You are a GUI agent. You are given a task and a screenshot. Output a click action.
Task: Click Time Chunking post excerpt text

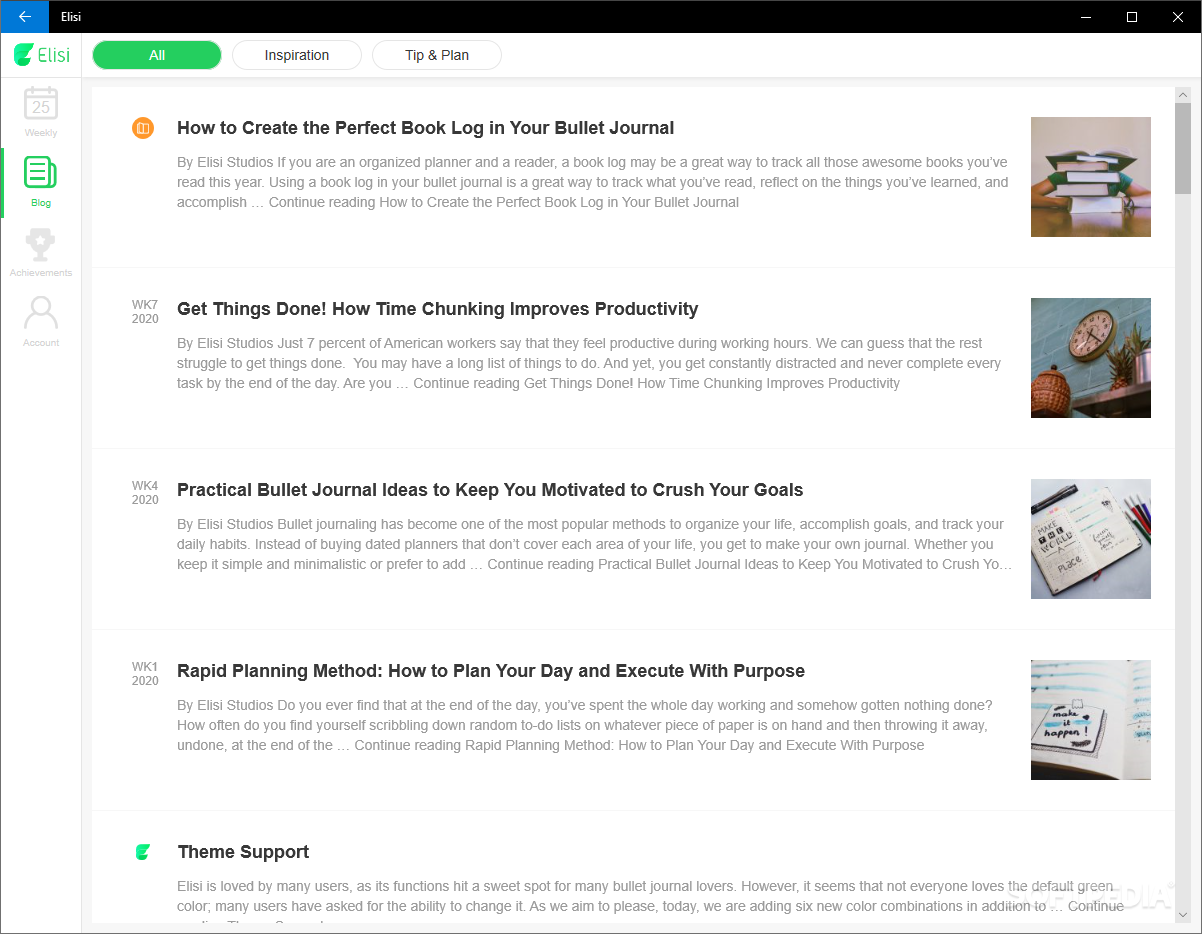[590, 363]
